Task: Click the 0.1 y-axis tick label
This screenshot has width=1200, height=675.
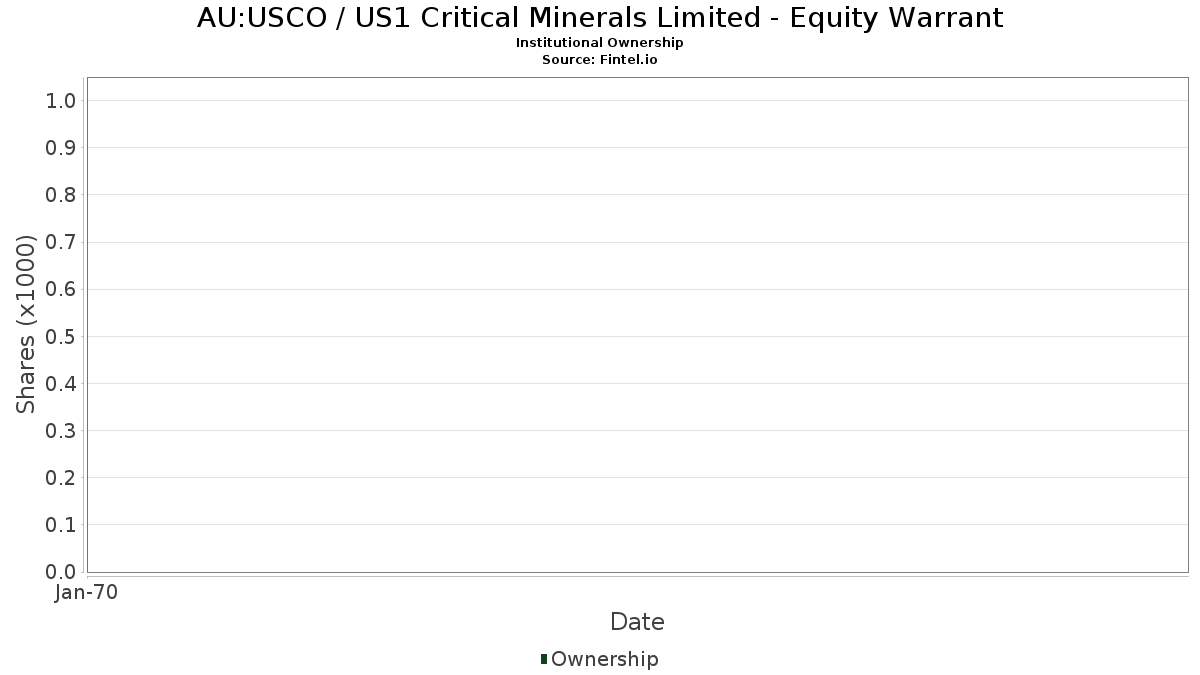Action: 62,525
